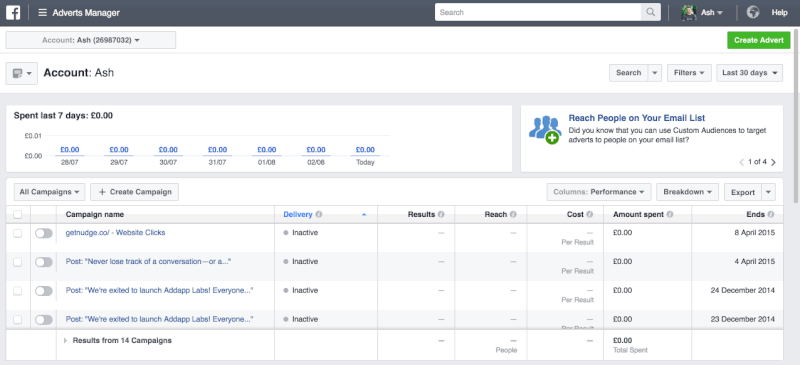This screenshot has width=800, height=365.
Task: Sort by the Results column header
Action: tap(421, 215)
